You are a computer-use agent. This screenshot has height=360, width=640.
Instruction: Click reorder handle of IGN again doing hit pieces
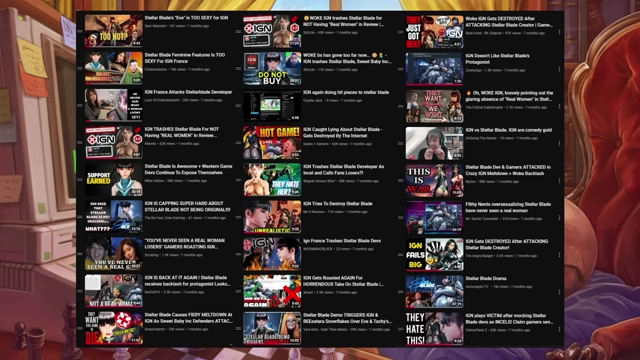[x=238, y=106]
